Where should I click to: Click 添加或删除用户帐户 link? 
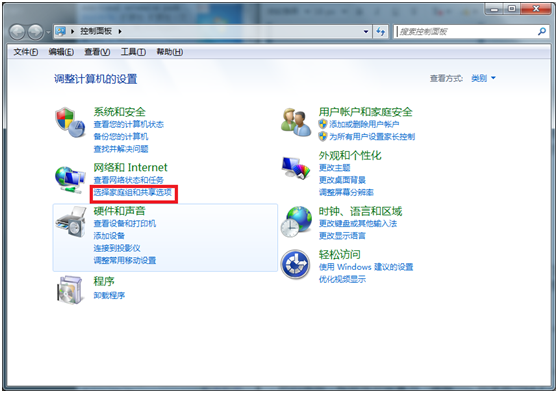point(364,124)
